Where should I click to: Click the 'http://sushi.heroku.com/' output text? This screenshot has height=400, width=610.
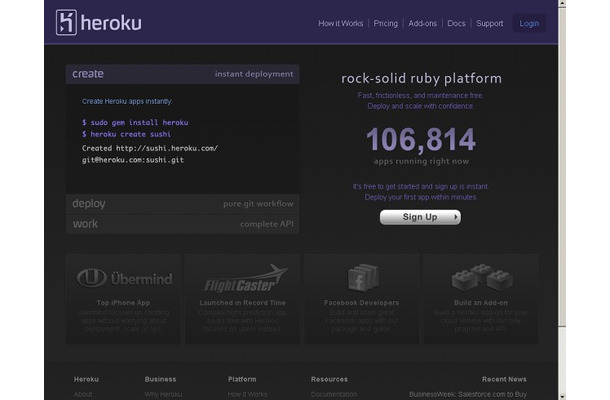(167, 148)
